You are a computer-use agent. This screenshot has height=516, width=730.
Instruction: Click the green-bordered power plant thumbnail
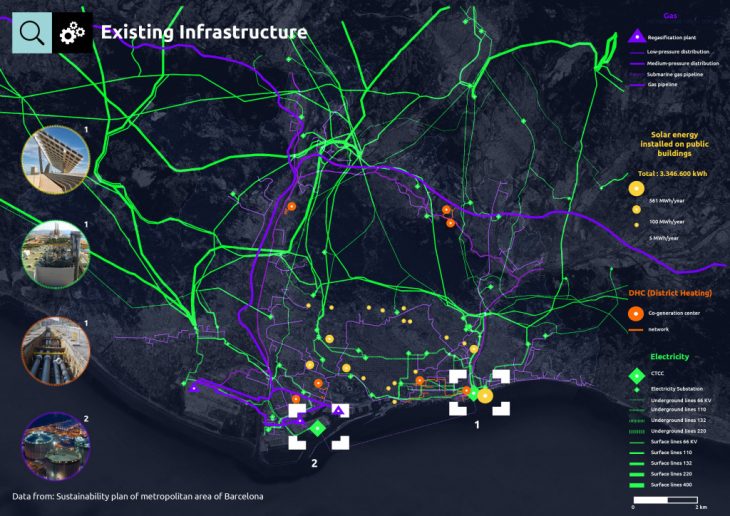[56, 256]
